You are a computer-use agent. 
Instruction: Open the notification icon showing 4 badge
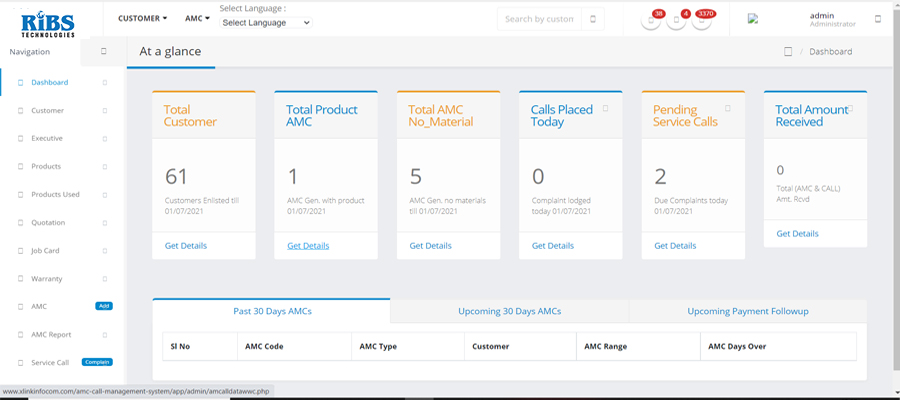coord(677,20)
